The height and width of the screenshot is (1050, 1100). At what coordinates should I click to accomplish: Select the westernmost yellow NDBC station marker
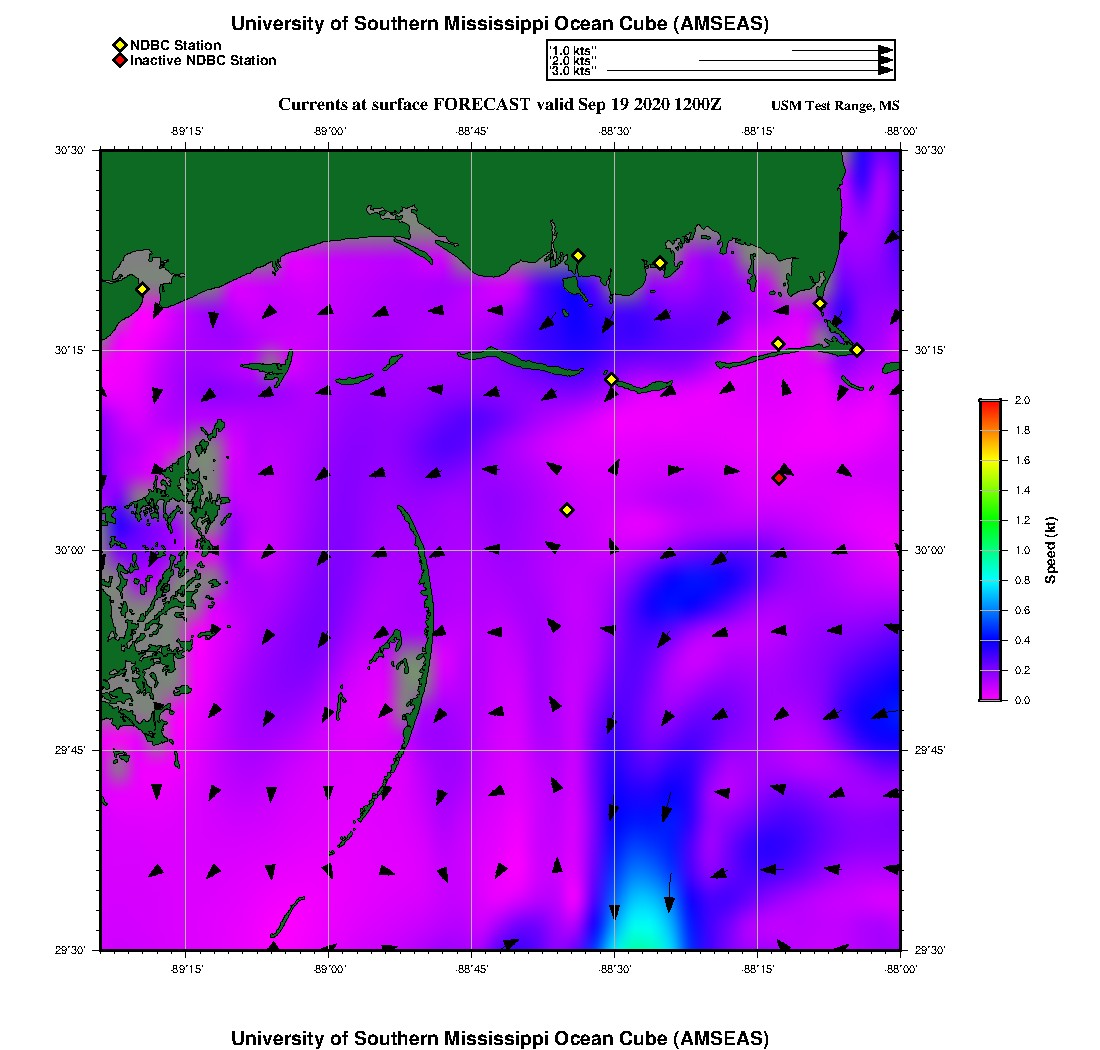coord(142,289)
